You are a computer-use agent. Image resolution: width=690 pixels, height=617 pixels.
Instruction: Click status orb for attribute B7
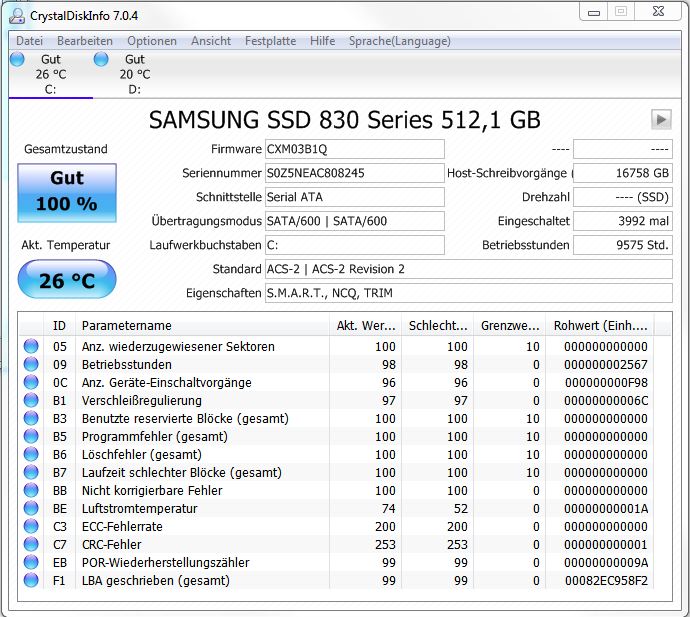[x=31, y=472]
